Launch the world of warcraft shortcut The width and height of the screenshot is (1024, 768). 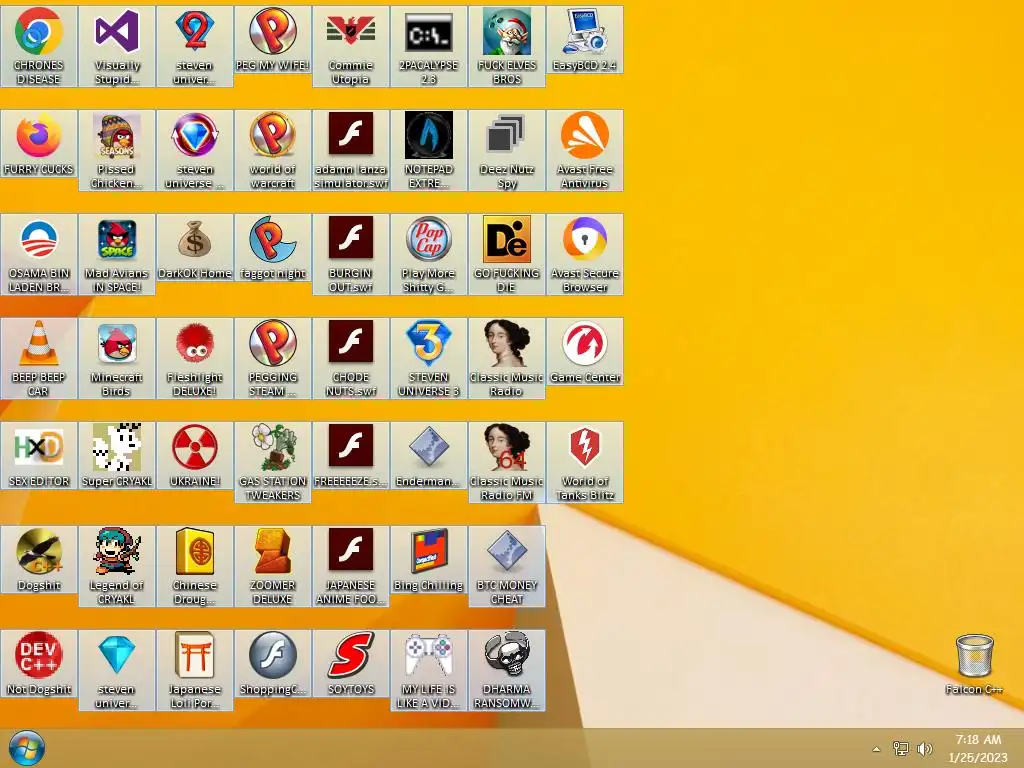pyautogui.click(x=272, y=150)
